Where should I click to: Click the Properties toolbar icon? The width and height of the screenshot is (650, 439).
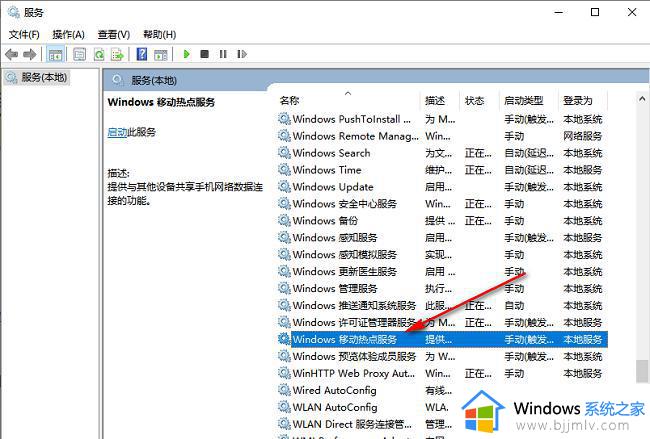pos(79,54)
